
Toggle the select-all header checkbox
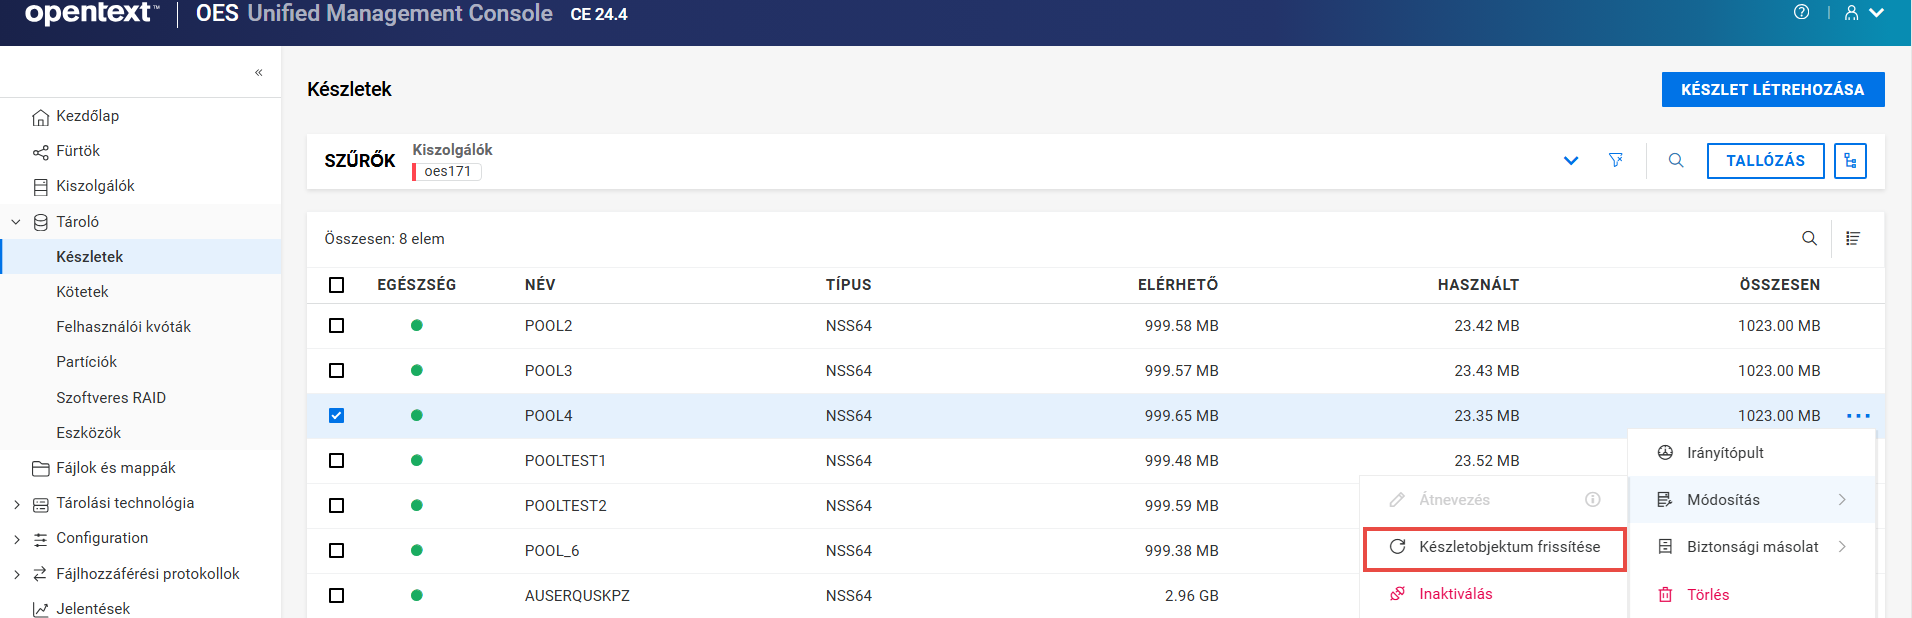336,285
